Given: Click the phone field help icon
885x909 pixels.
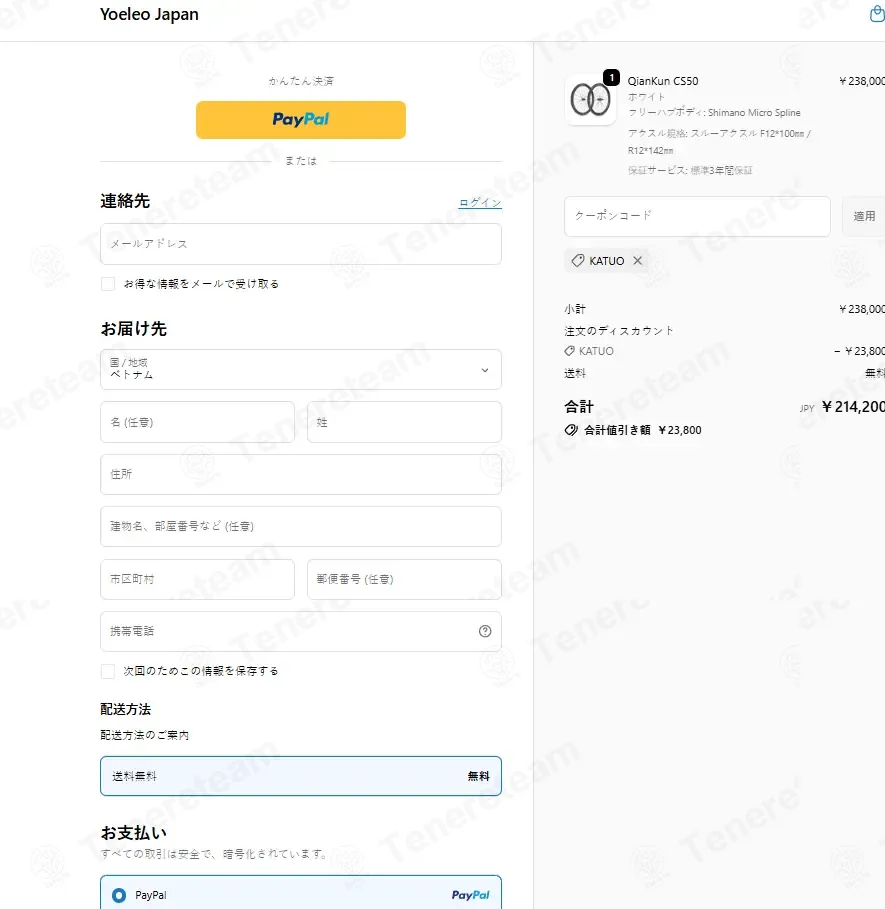Looking at the screenshot, I should point(485,631).
